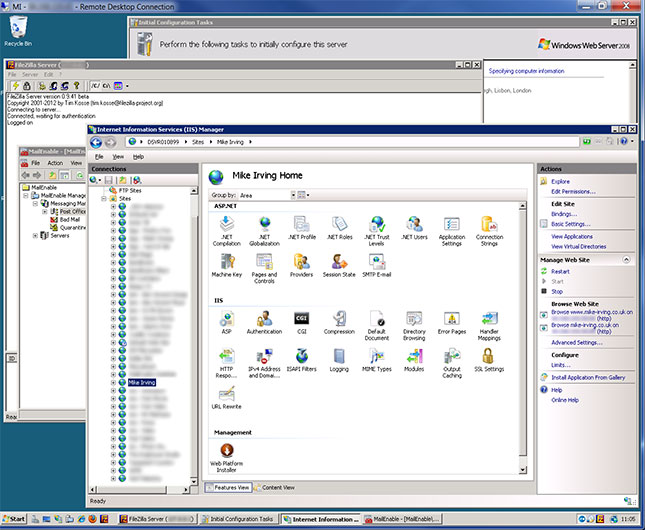Open the Authentication feature
The height and width of the screenshot is (530, 645).
(264, 322)
